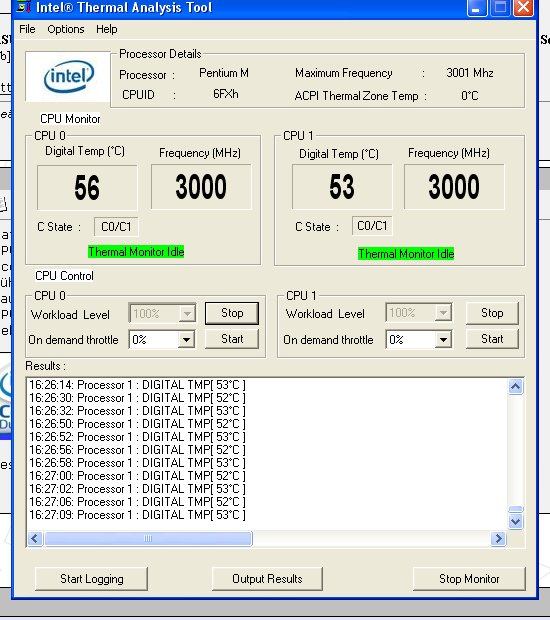Click the Pentium M processor value
The image size is (550, 620).
point(224,73)
